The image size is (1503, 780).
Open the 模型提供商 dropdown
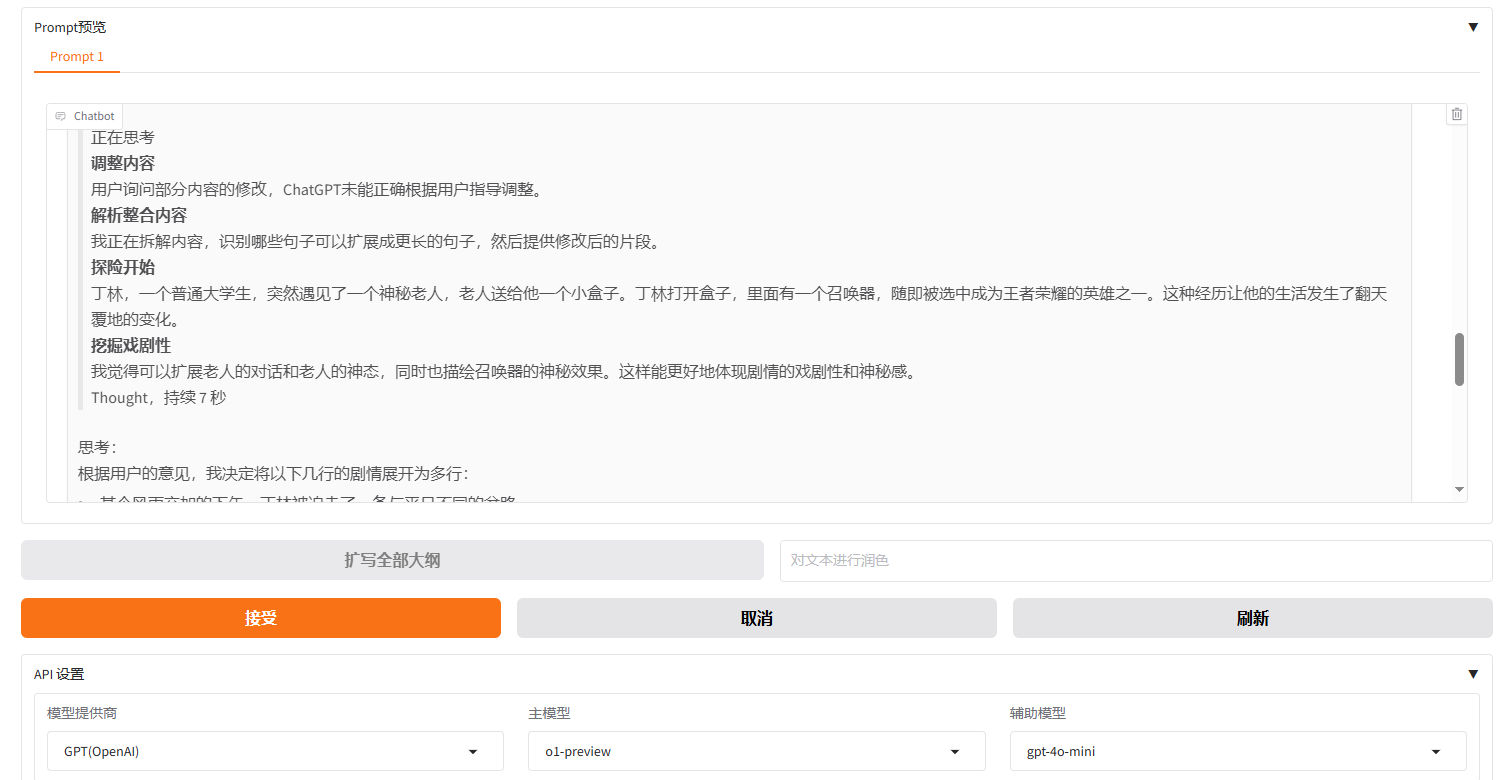click(x=275, y=751)
